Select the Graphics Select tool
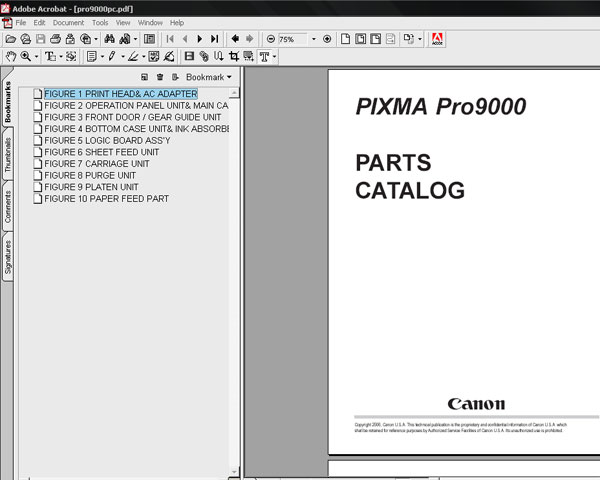 point(71,57)
